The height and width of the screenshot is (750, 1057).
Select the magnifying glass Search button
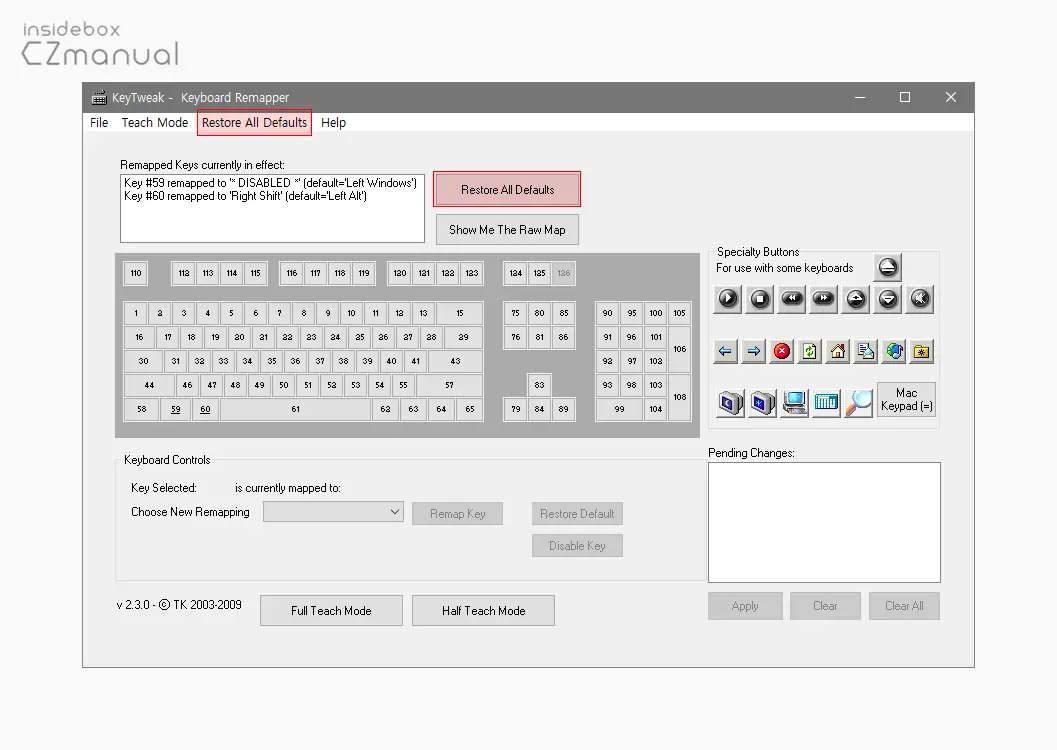pos(858,402)
